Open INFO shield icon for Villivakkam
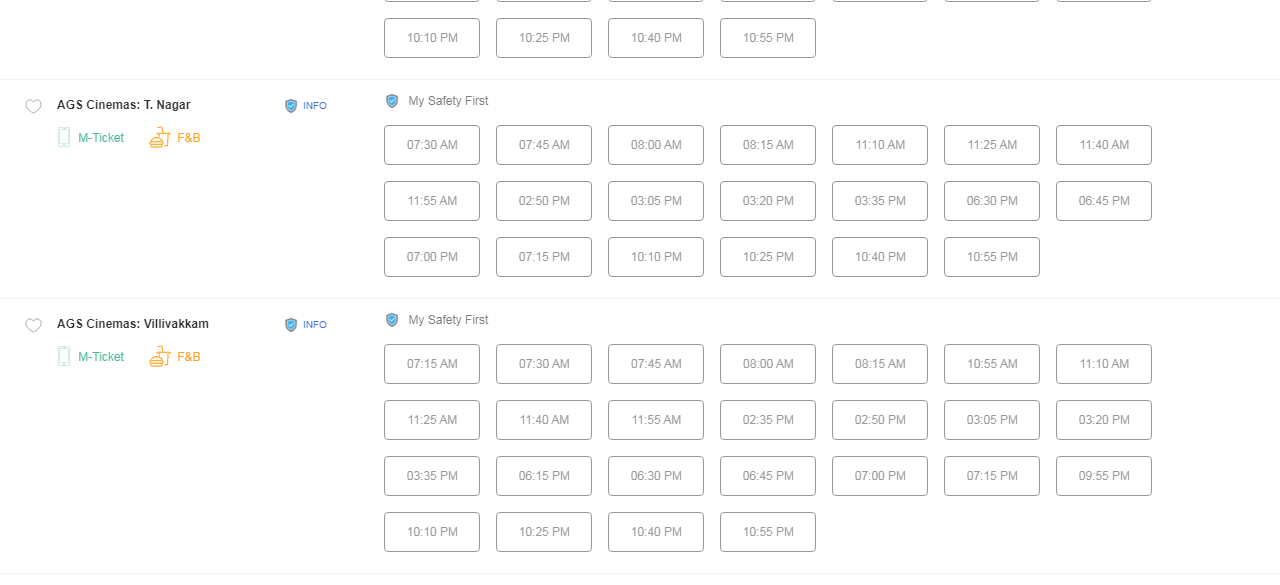The image size is (1280, 585). pos(291,324)
